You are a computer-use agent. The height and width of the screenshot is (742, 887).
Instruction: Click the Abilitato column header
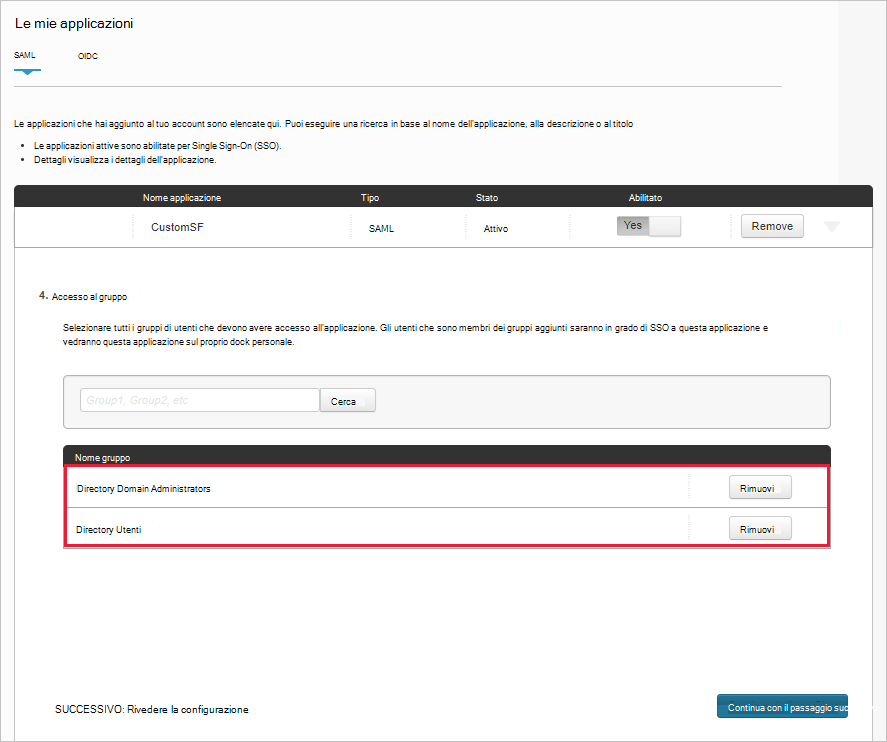[645, 197]
